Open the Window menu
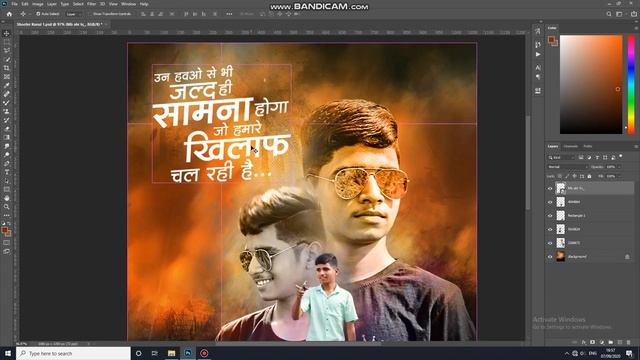 tap(128, 4)
